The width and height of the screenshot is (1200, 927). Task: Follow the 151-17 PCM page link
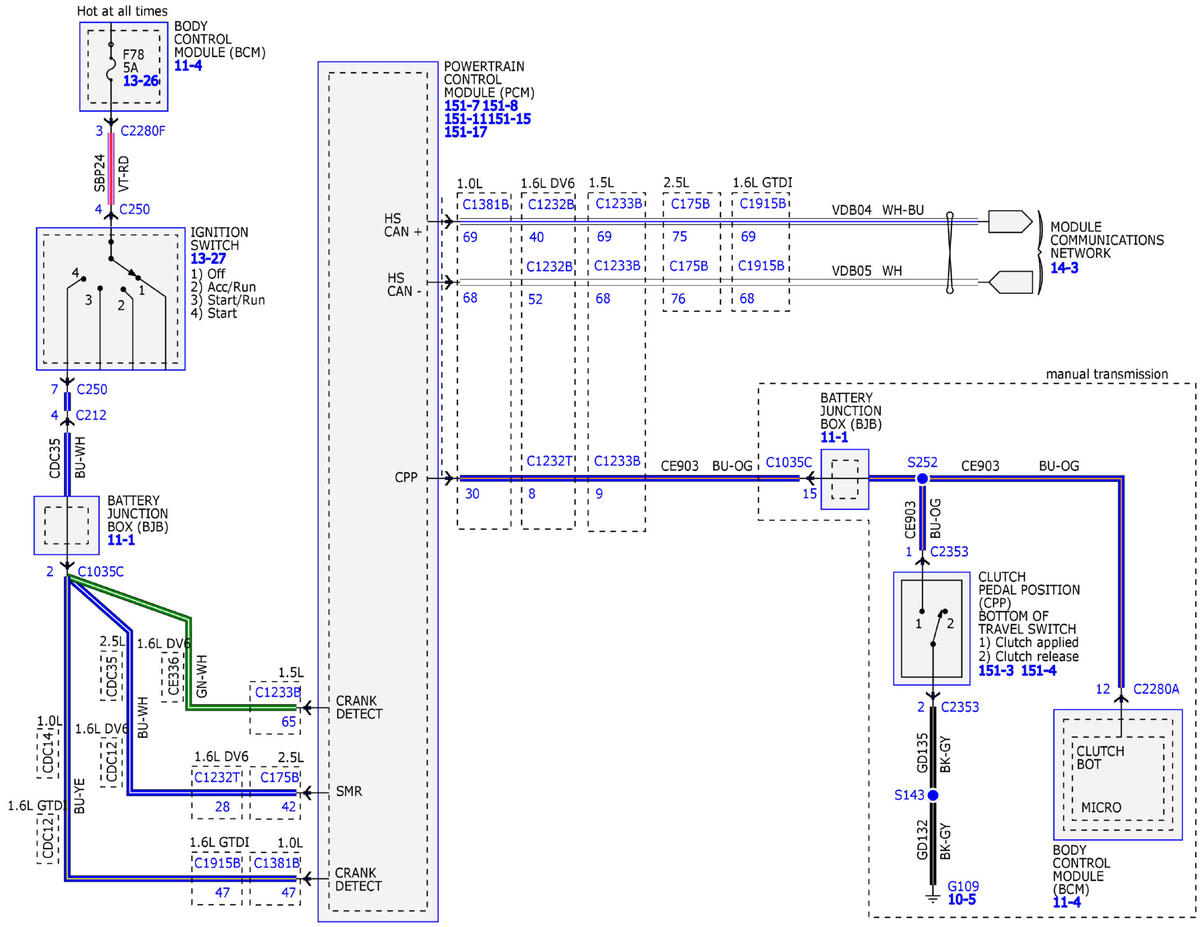[x=465, y=131]
